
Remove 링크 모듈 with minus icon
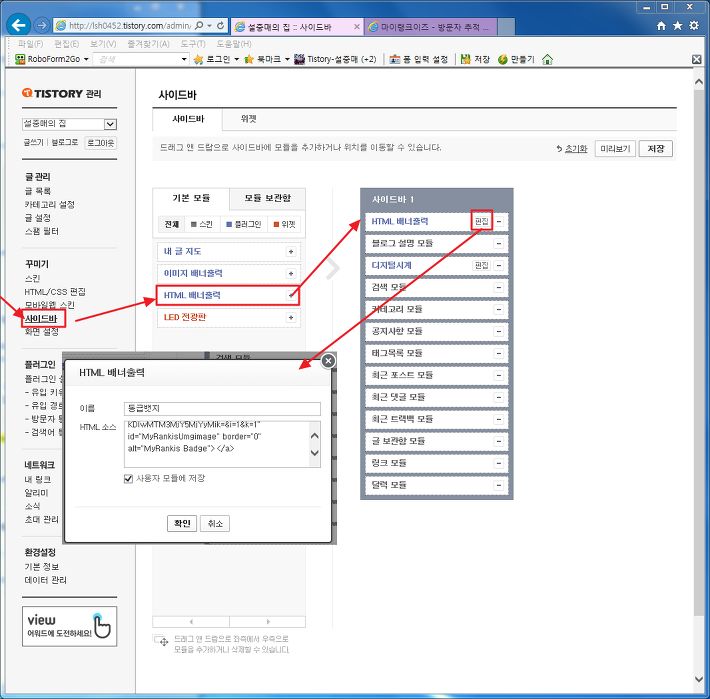pos(499,463)
